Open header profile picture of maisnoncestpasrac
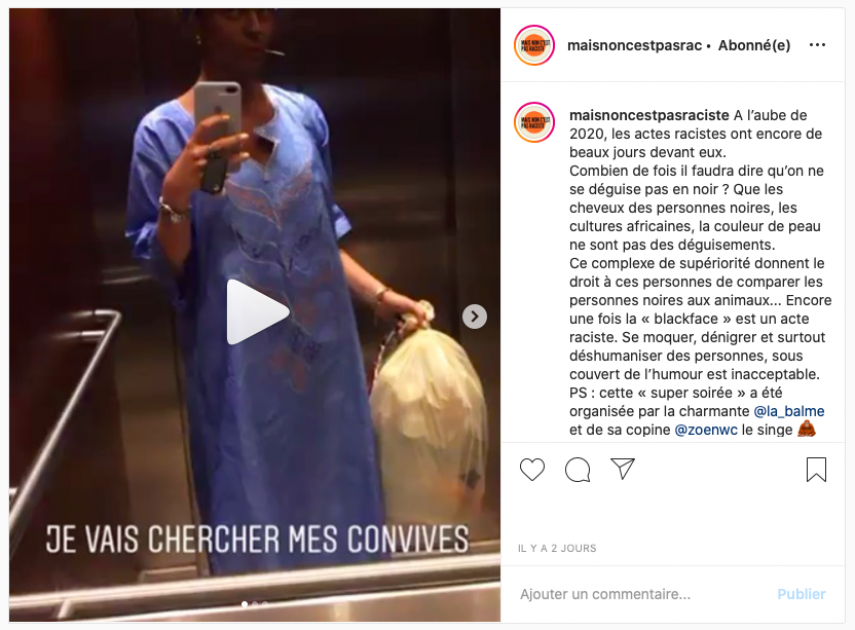 (534, 45)
